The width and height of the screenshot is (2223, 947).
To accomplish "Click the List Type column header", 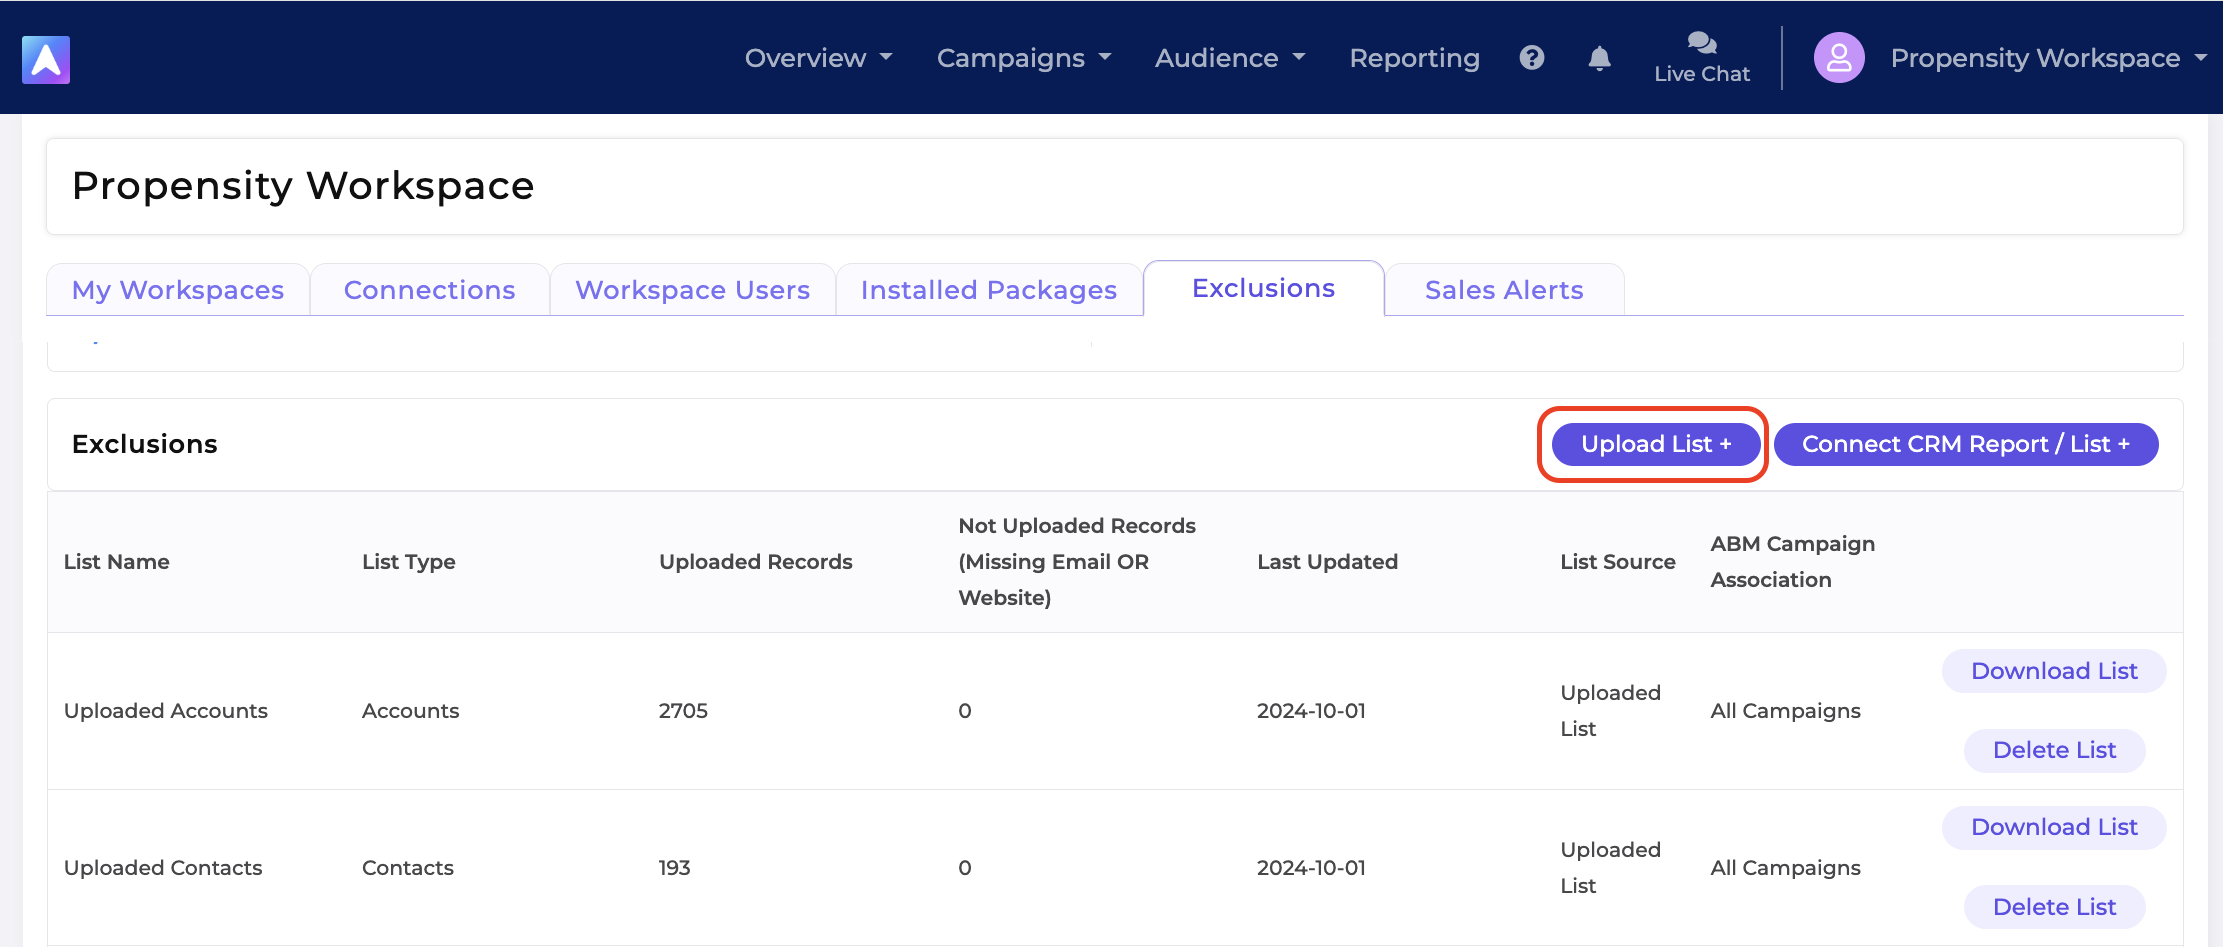I will (x=408, y=562).
